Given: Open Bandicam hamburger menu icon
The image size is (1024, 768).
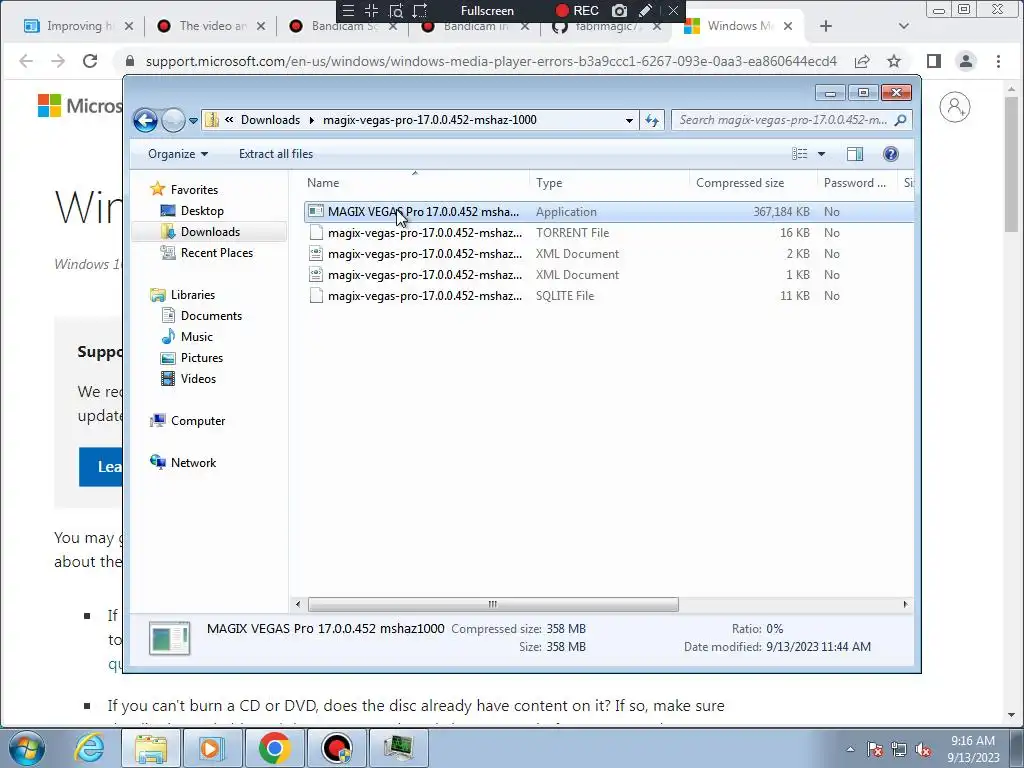Looking at the screenshot, I should tap(348, 10).
